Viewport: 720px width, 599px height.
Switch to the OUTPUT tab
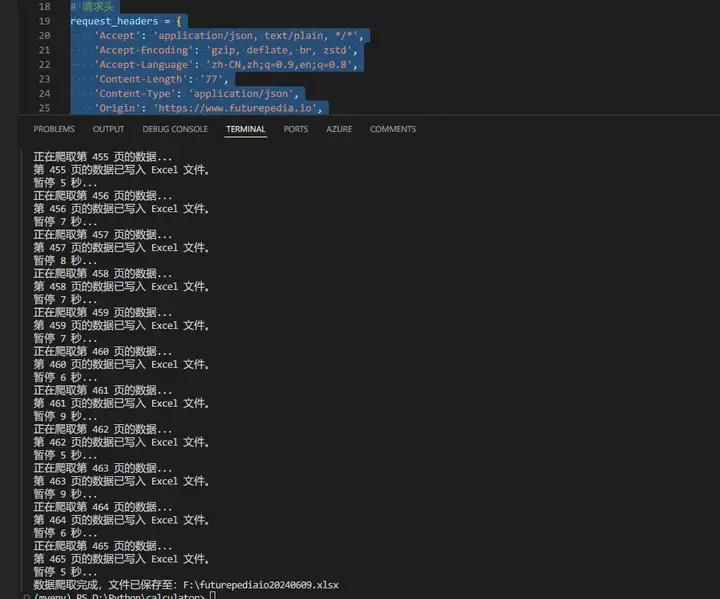[108, 129]
